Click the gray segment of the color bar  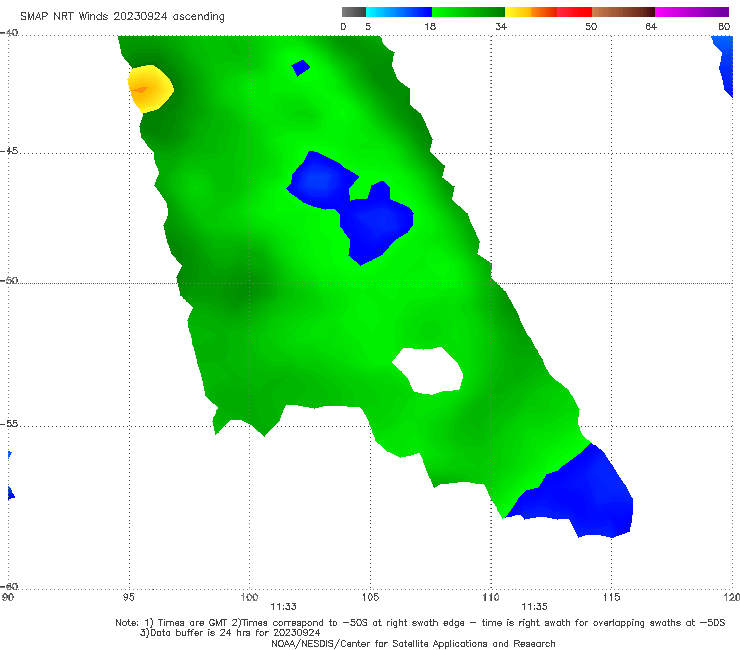pos(353,12)
